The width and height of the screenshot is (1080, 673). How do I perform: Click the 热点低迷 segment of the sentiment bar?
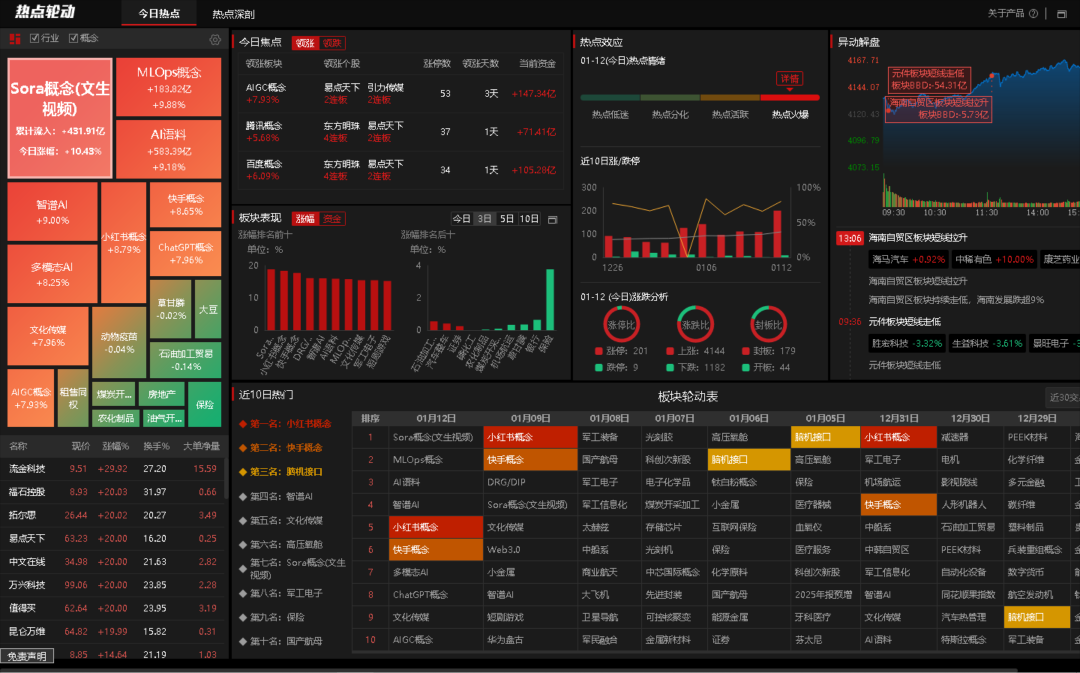(610, 98)
